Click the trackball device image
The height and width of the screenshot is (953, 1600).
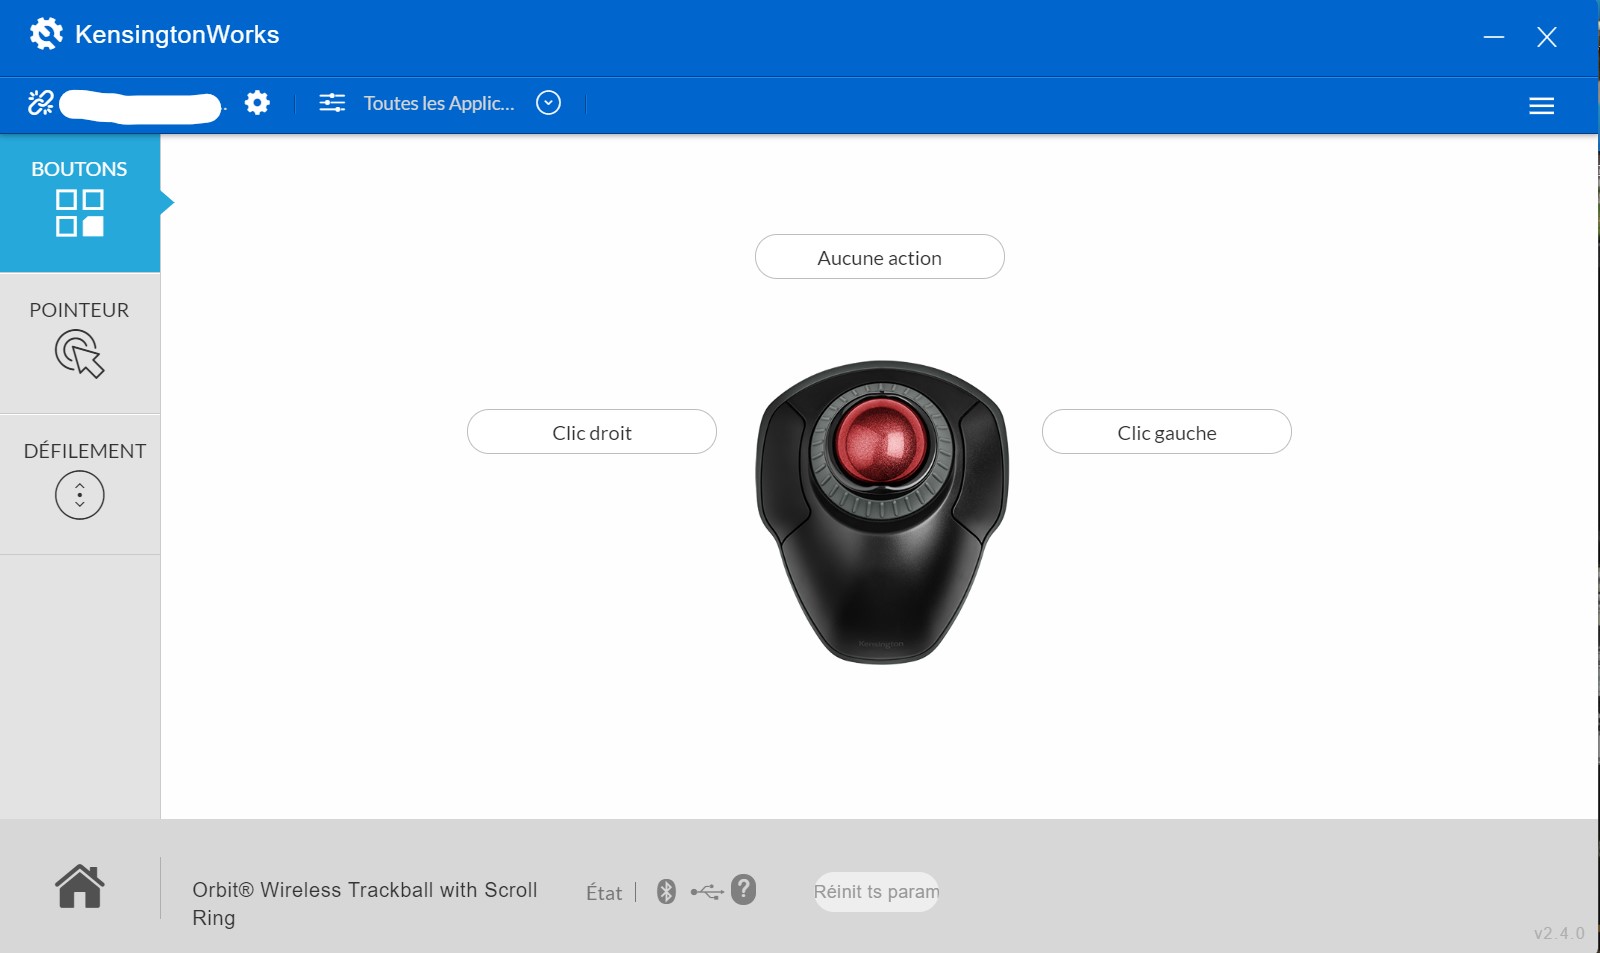(882, 511)
